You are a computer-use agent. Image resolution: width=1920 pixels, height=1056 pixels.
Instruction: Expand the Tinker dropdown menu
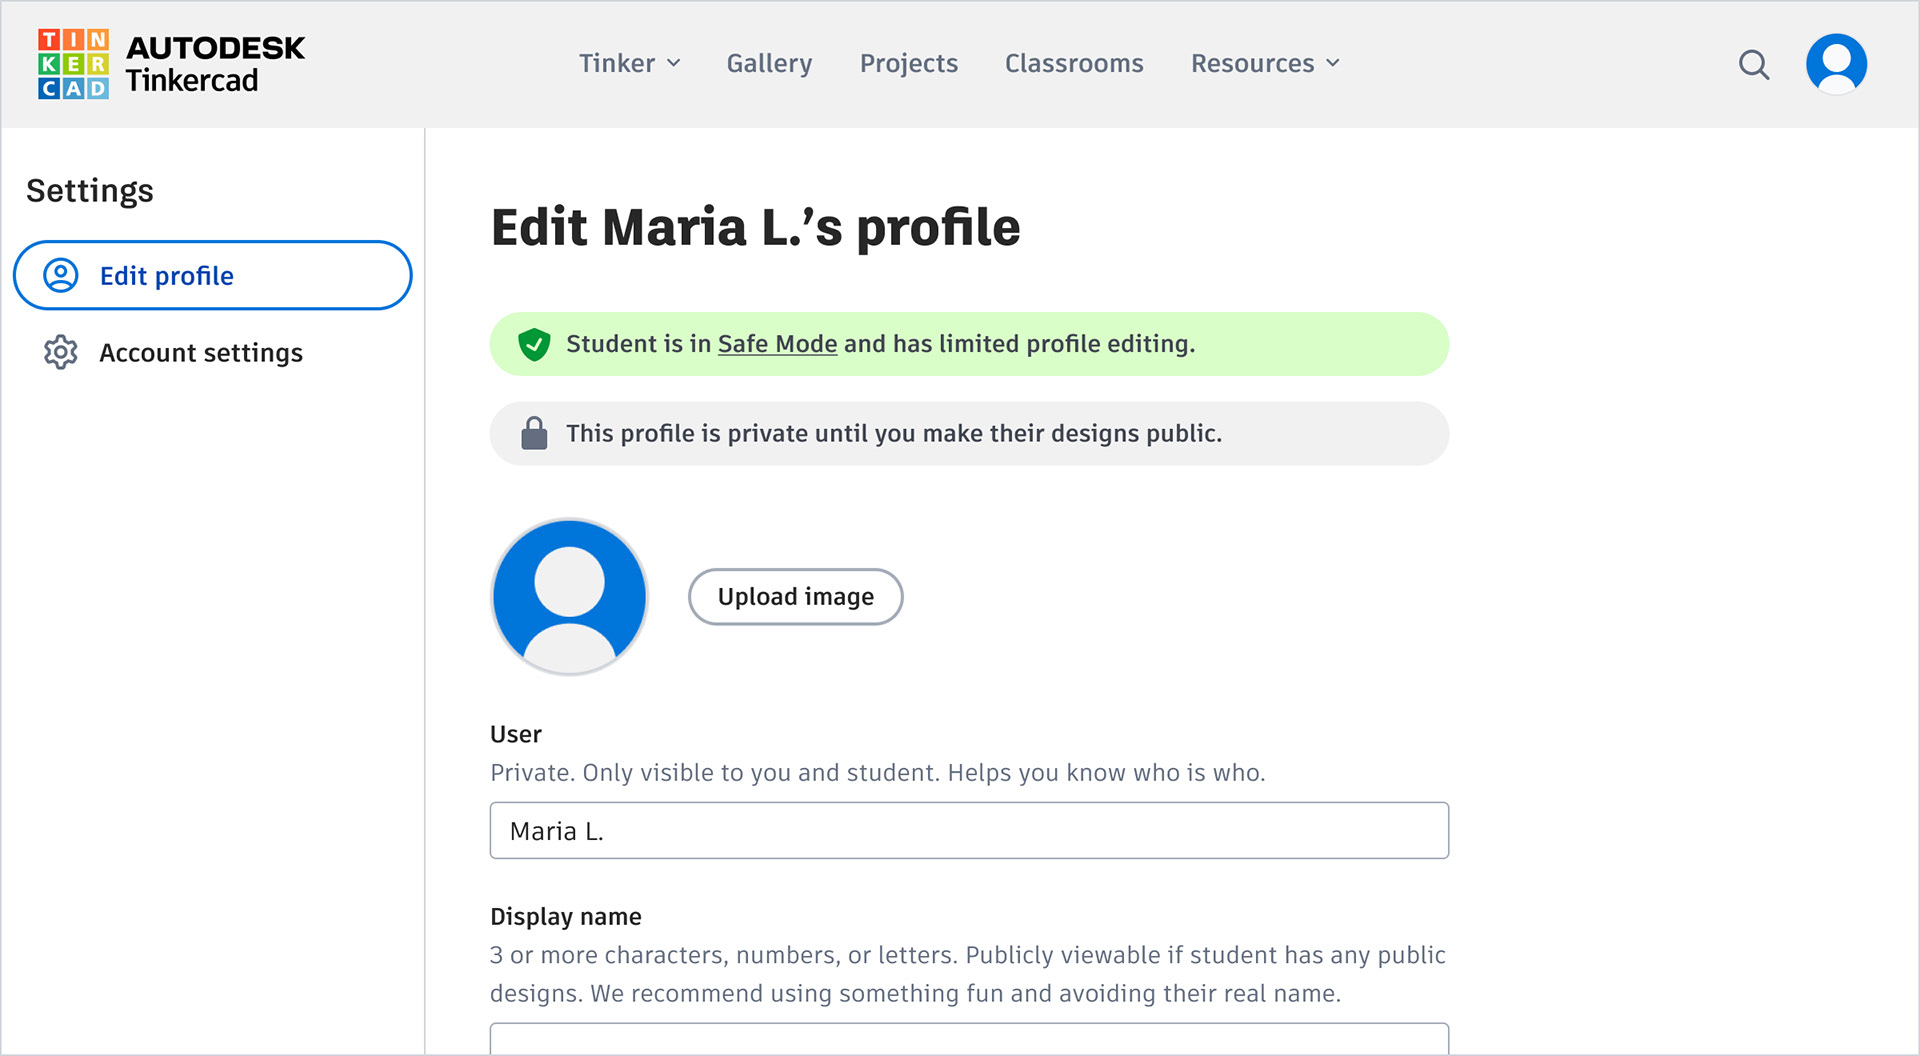pos(629,63)
